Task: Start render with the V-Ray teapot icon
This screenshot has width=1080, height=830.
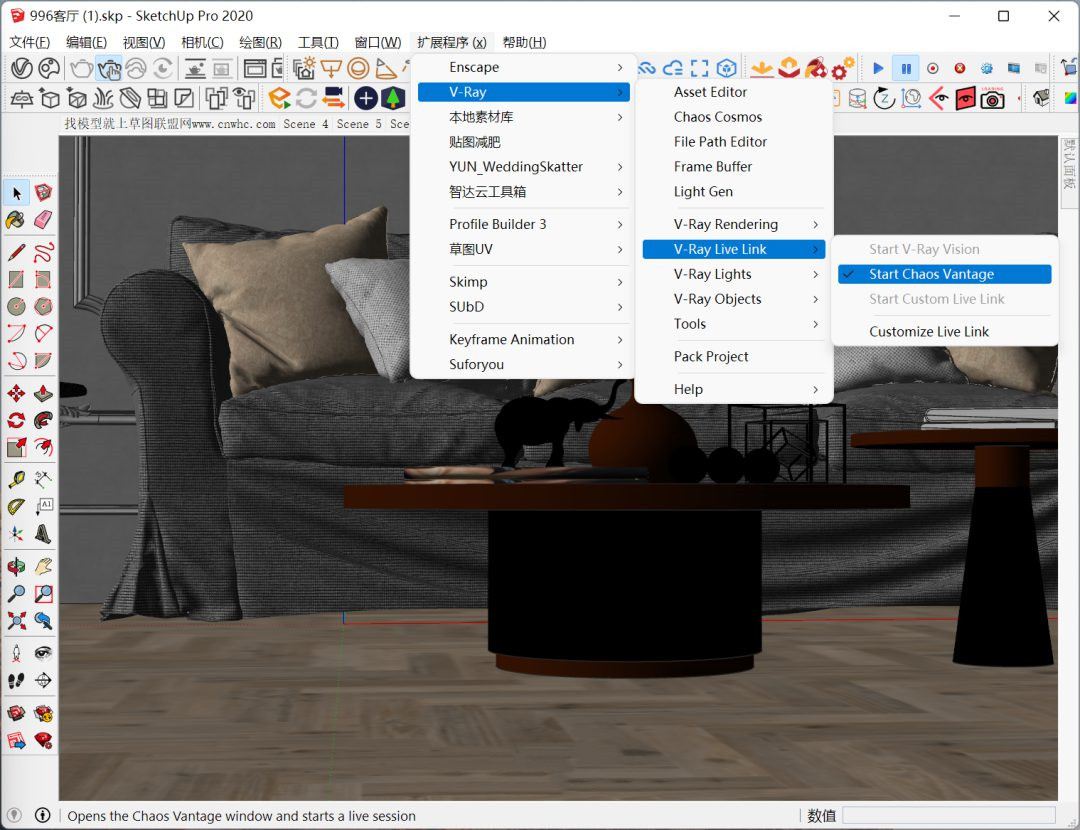Action: (x=81, y=68)
